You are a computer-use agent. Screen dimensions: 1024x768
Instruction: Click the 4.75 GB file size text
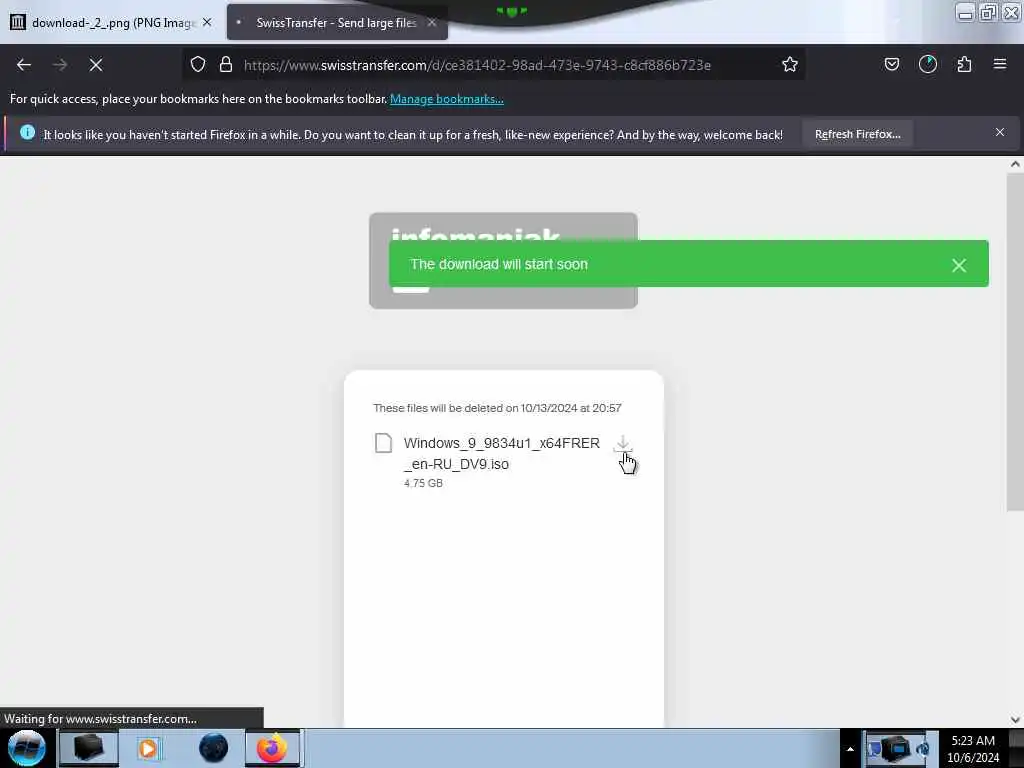click(423, 483)
